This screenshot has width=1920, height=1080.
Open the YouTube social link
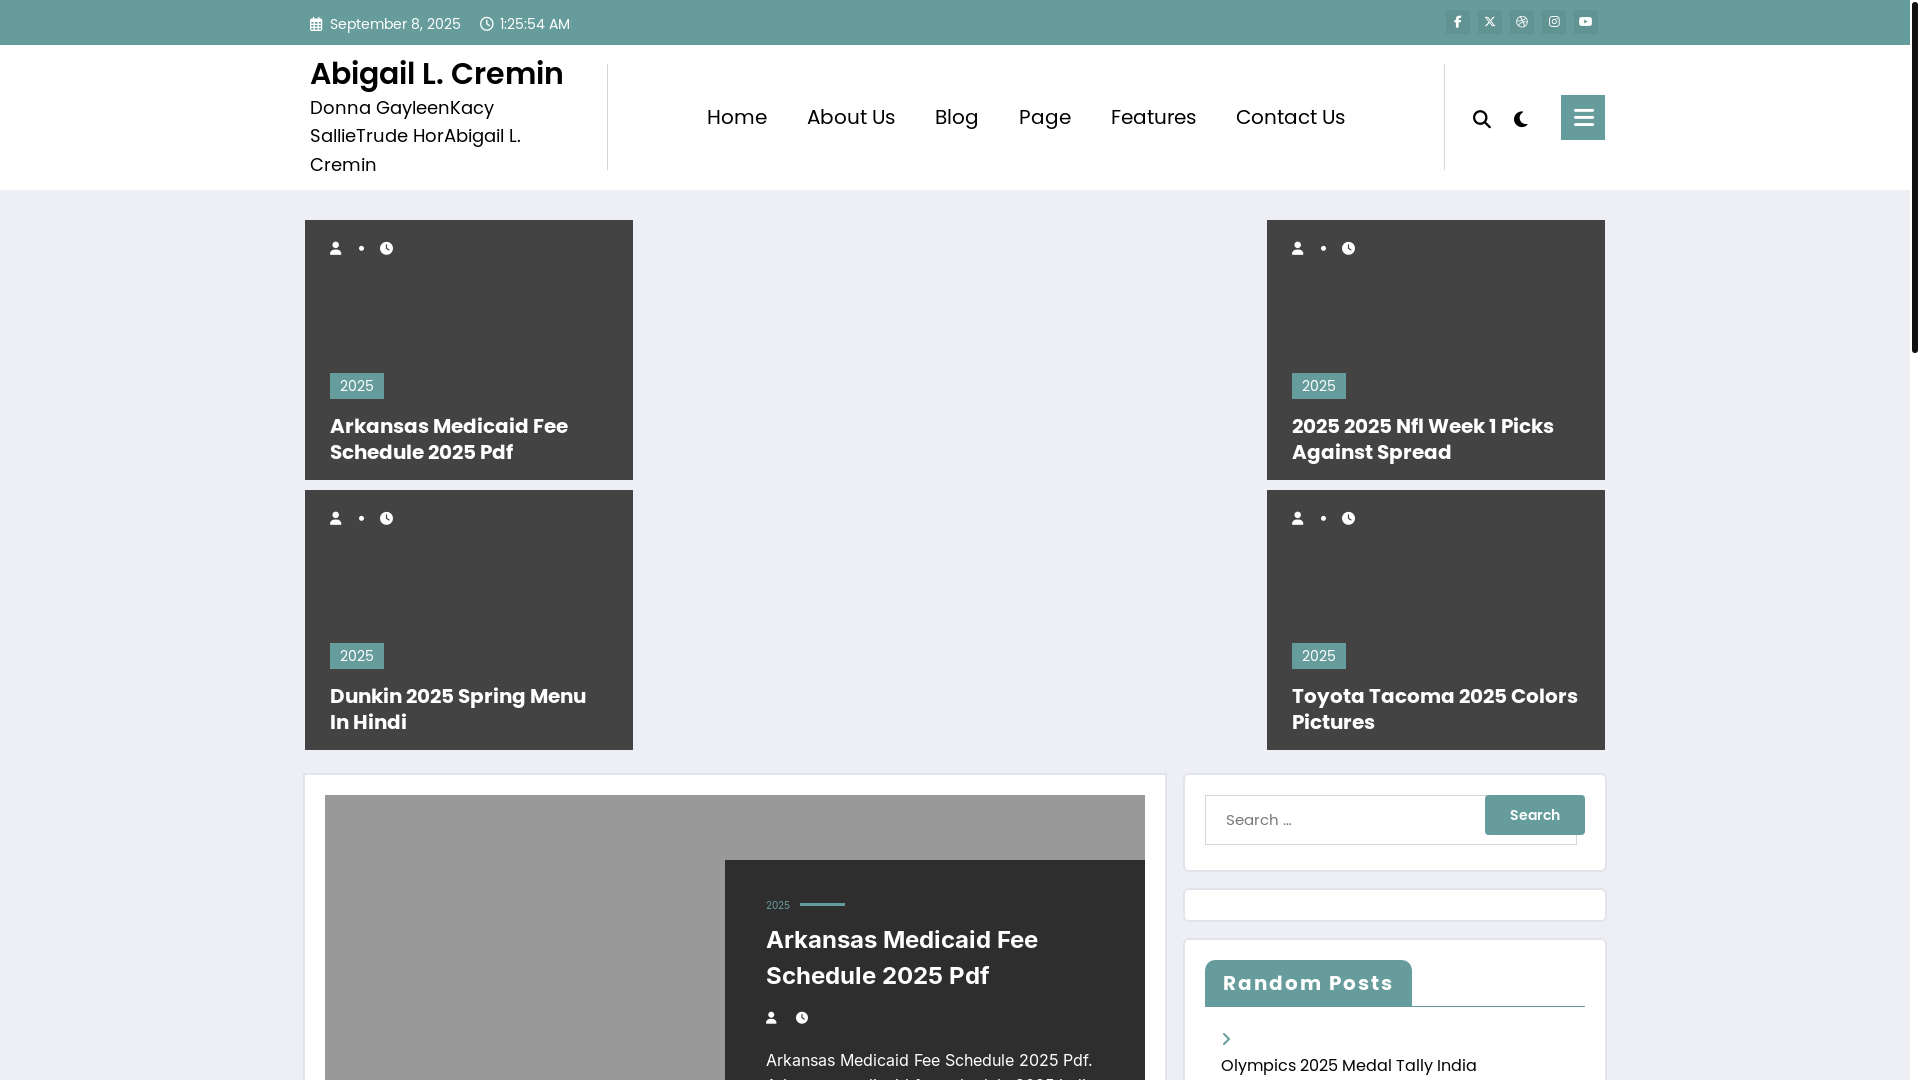point(1586,22)
